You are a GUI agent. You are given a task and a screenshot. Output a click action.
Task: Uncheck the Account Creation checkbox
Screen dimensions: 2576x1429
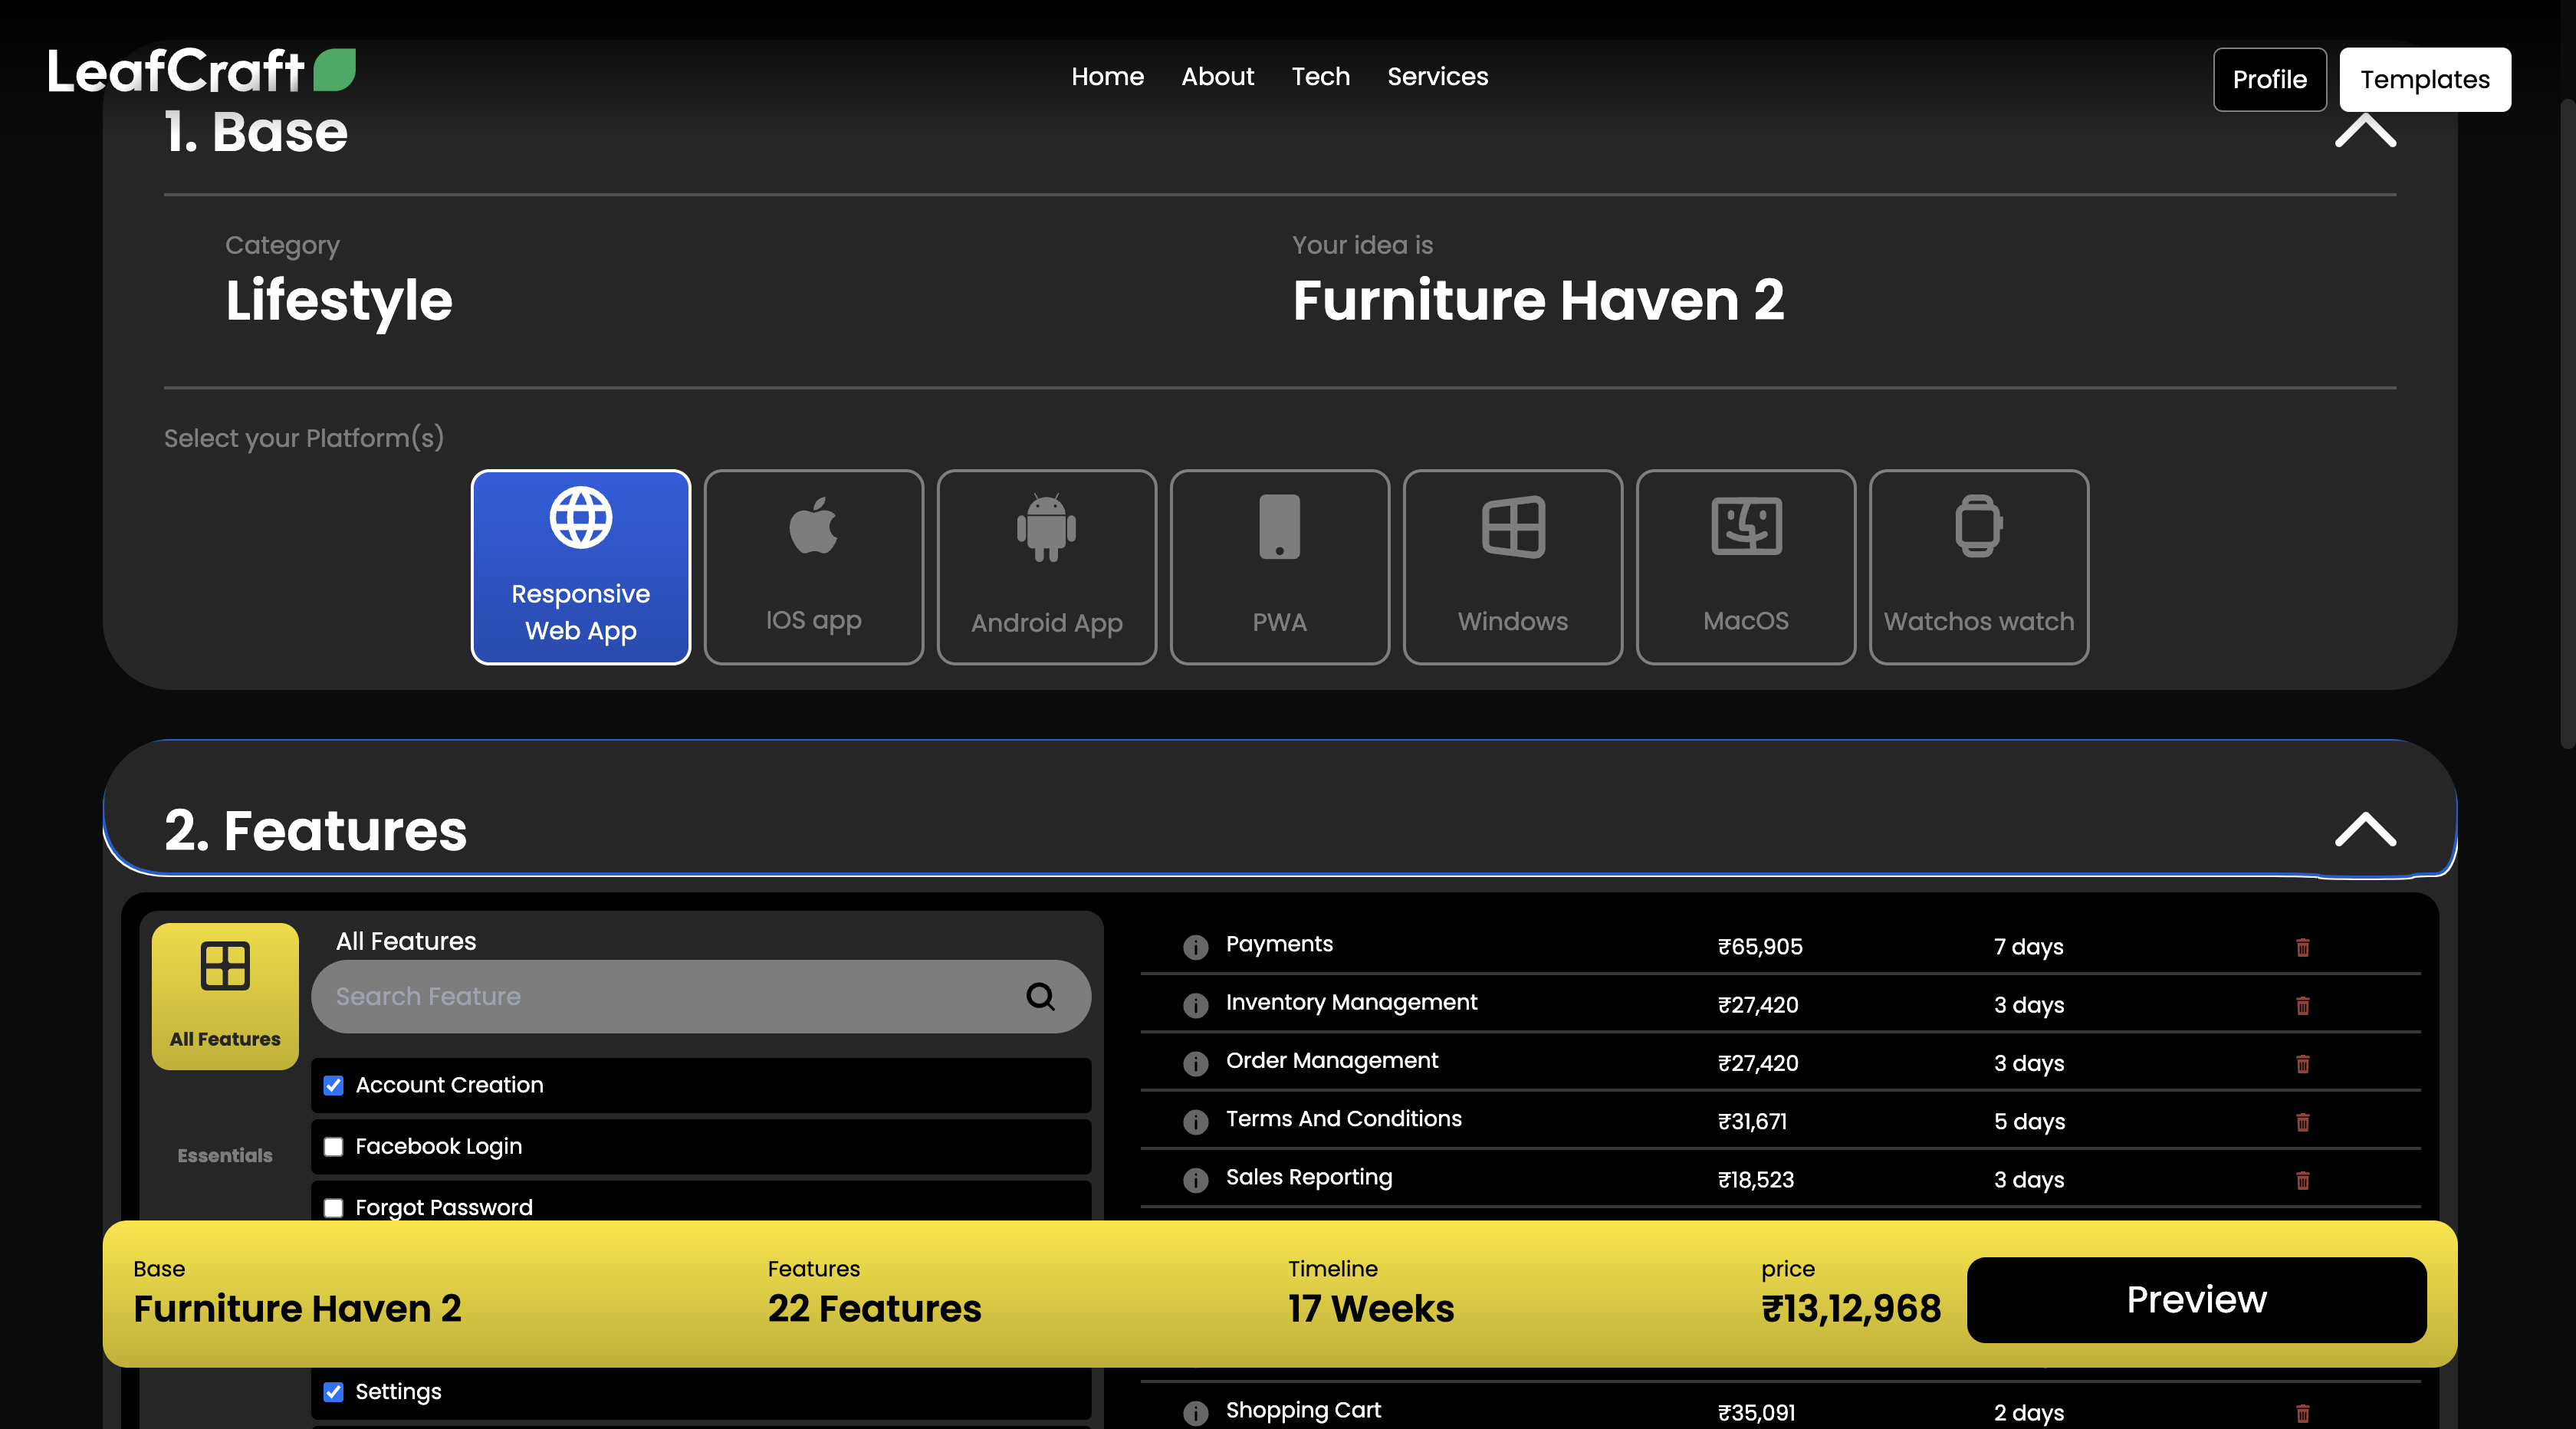pyautogui.click(x=334, y=1085)
